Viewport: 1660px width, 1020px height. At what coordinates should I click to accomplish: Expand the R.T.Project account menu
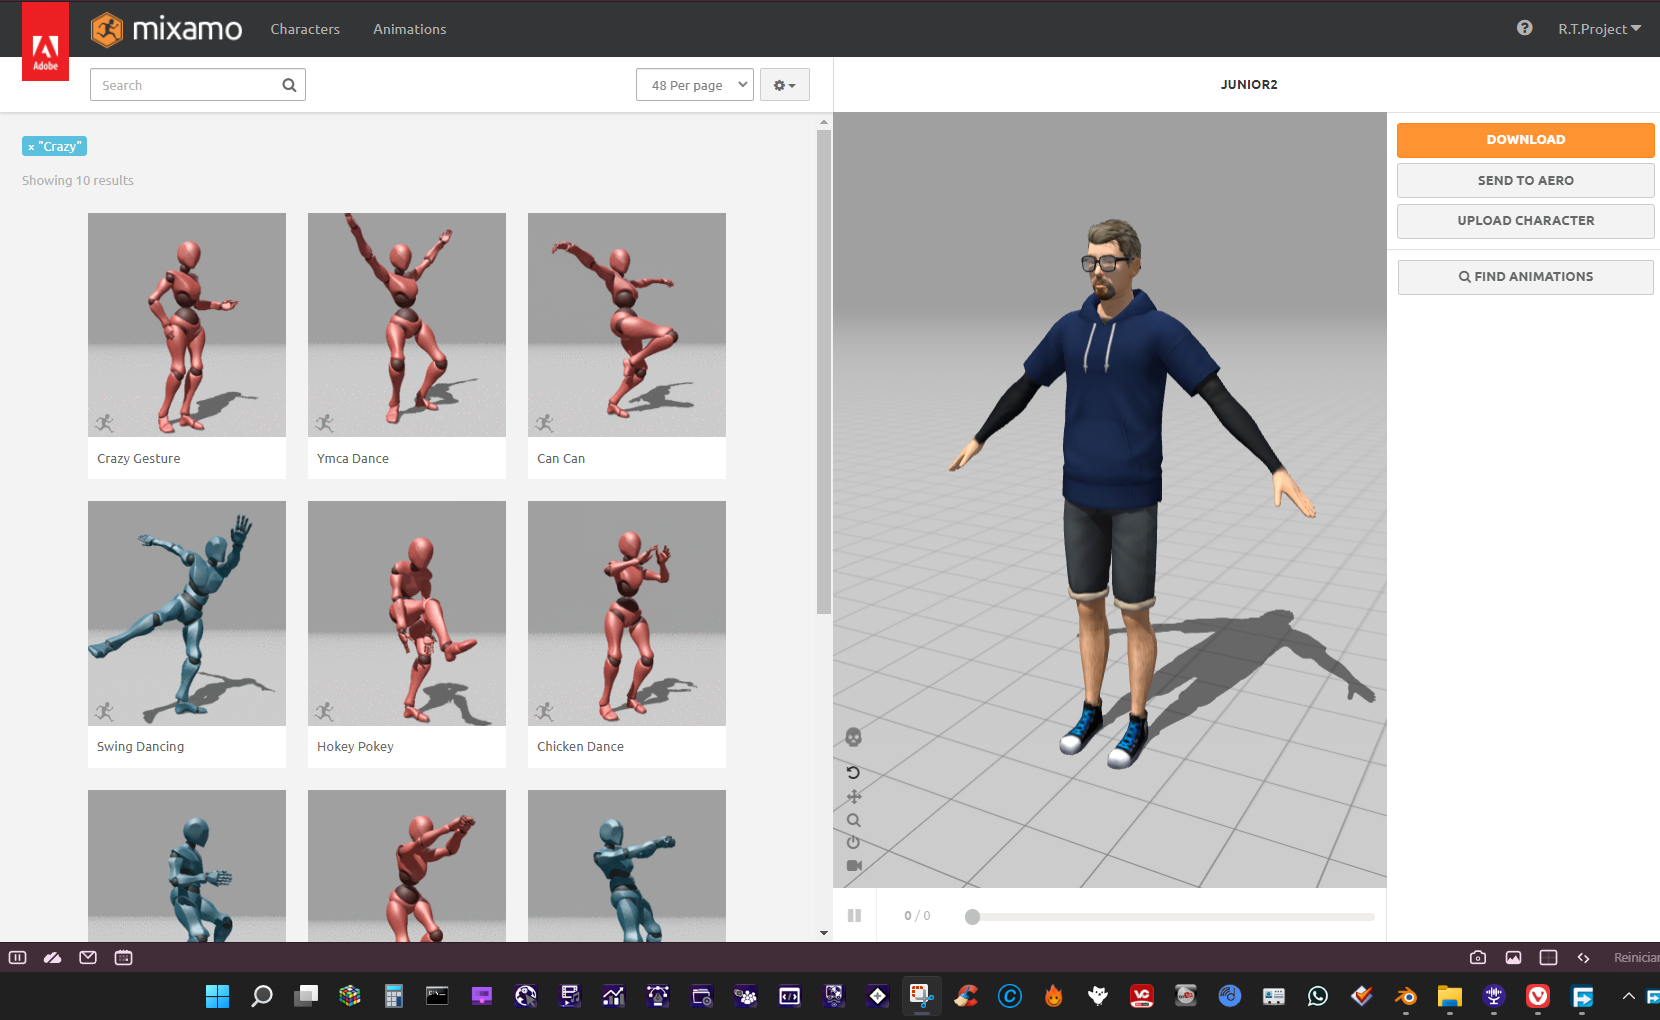point(1599,28)
